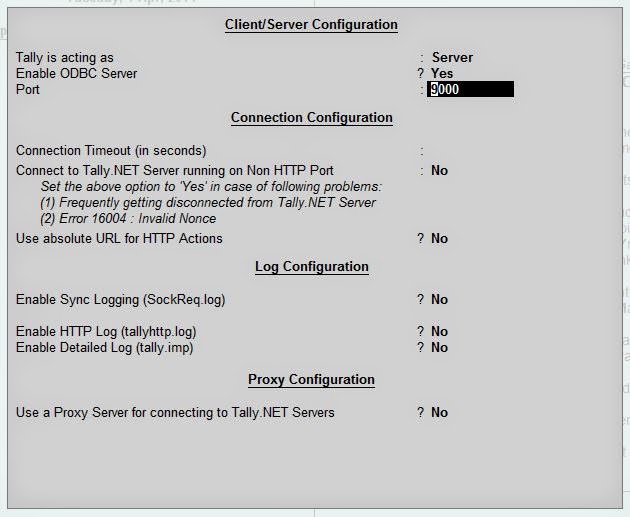Select the Client/Server Configuration heading
Viewport: 630px width, 517px height.
tap(311, 25)
